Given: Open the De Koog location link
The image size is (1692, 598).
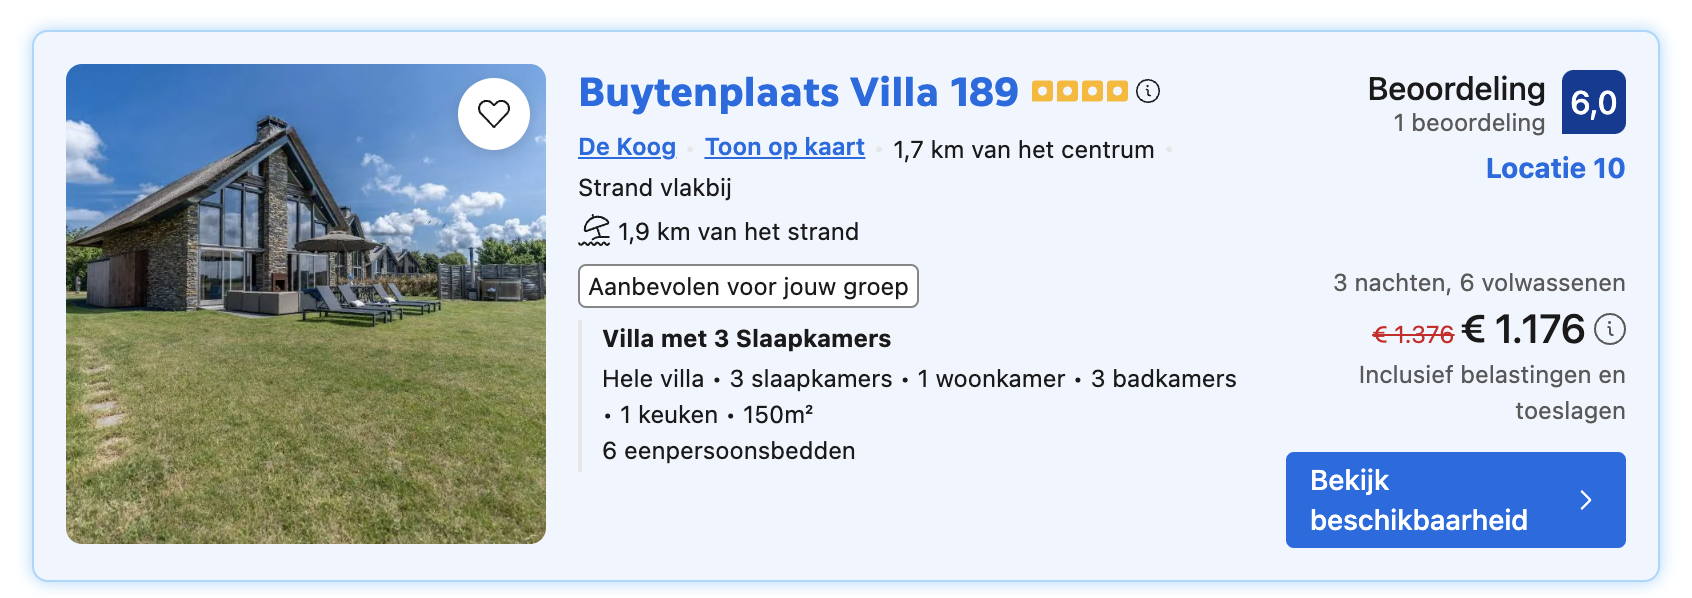Looking at the screenshot, I should click(627, 147).
